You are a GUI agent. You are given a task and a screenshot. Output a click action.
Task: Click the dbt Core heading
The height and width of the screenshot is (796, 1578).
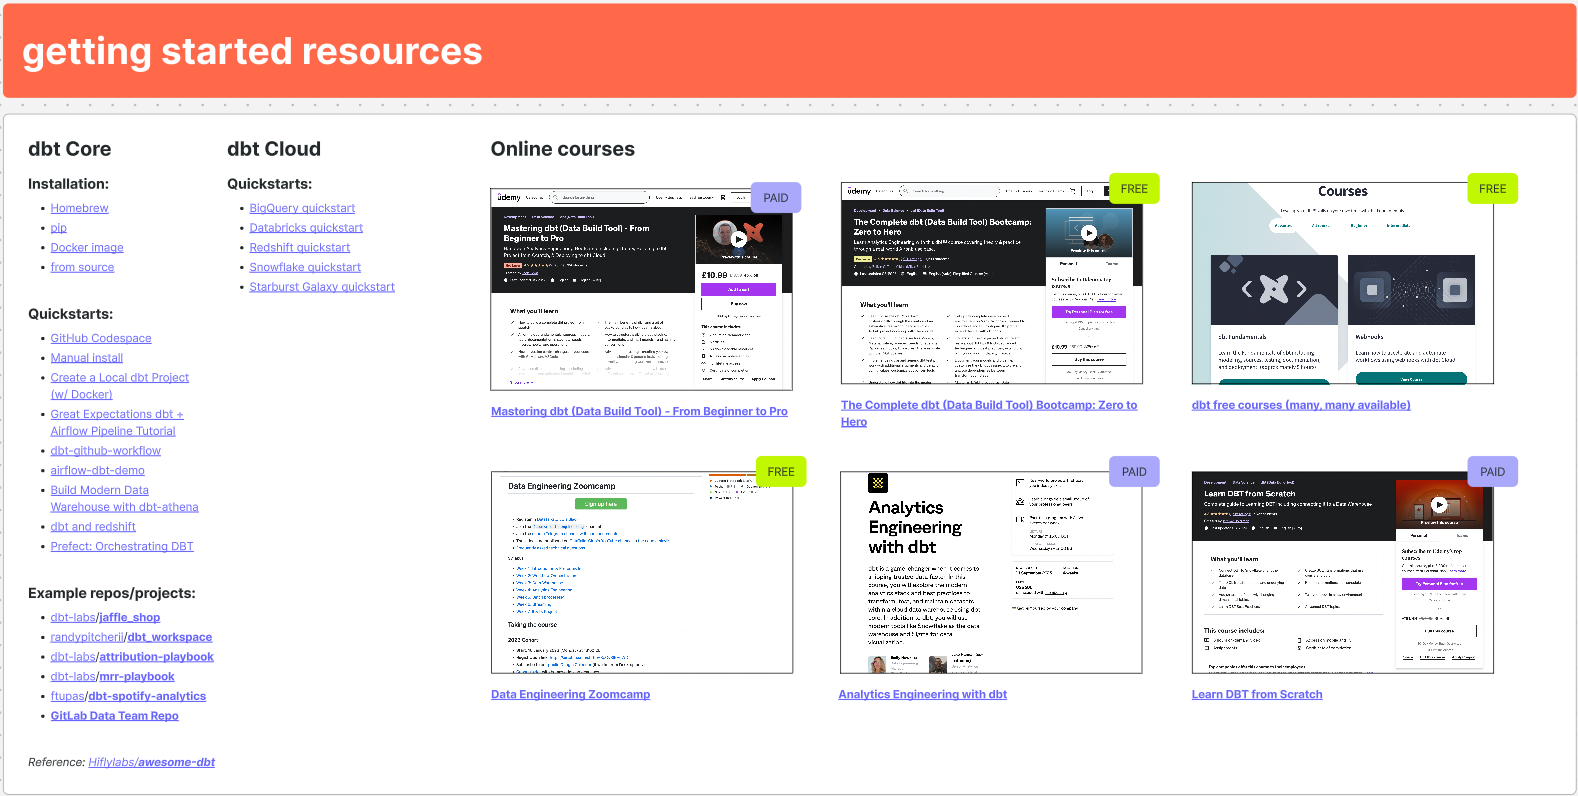click(70, 149)
